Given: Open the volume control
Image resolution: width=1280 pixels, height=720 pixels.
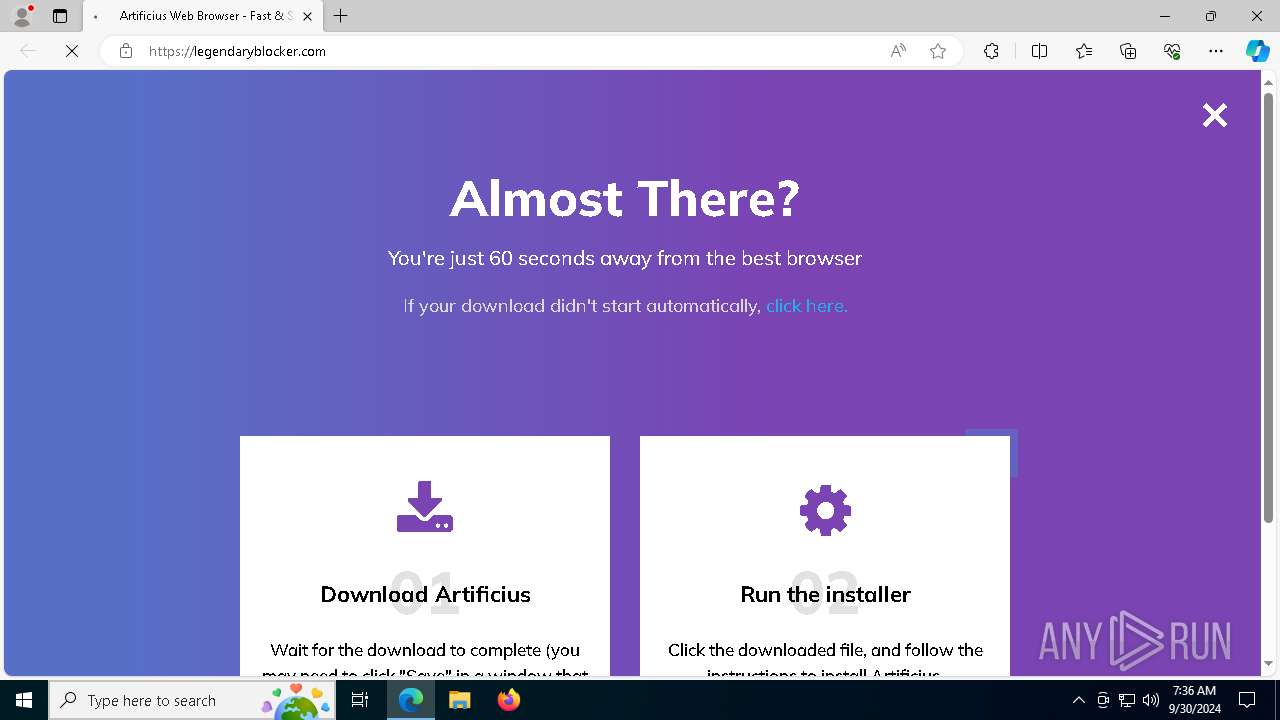Looking at the screenshot, I should point(1151,700).
